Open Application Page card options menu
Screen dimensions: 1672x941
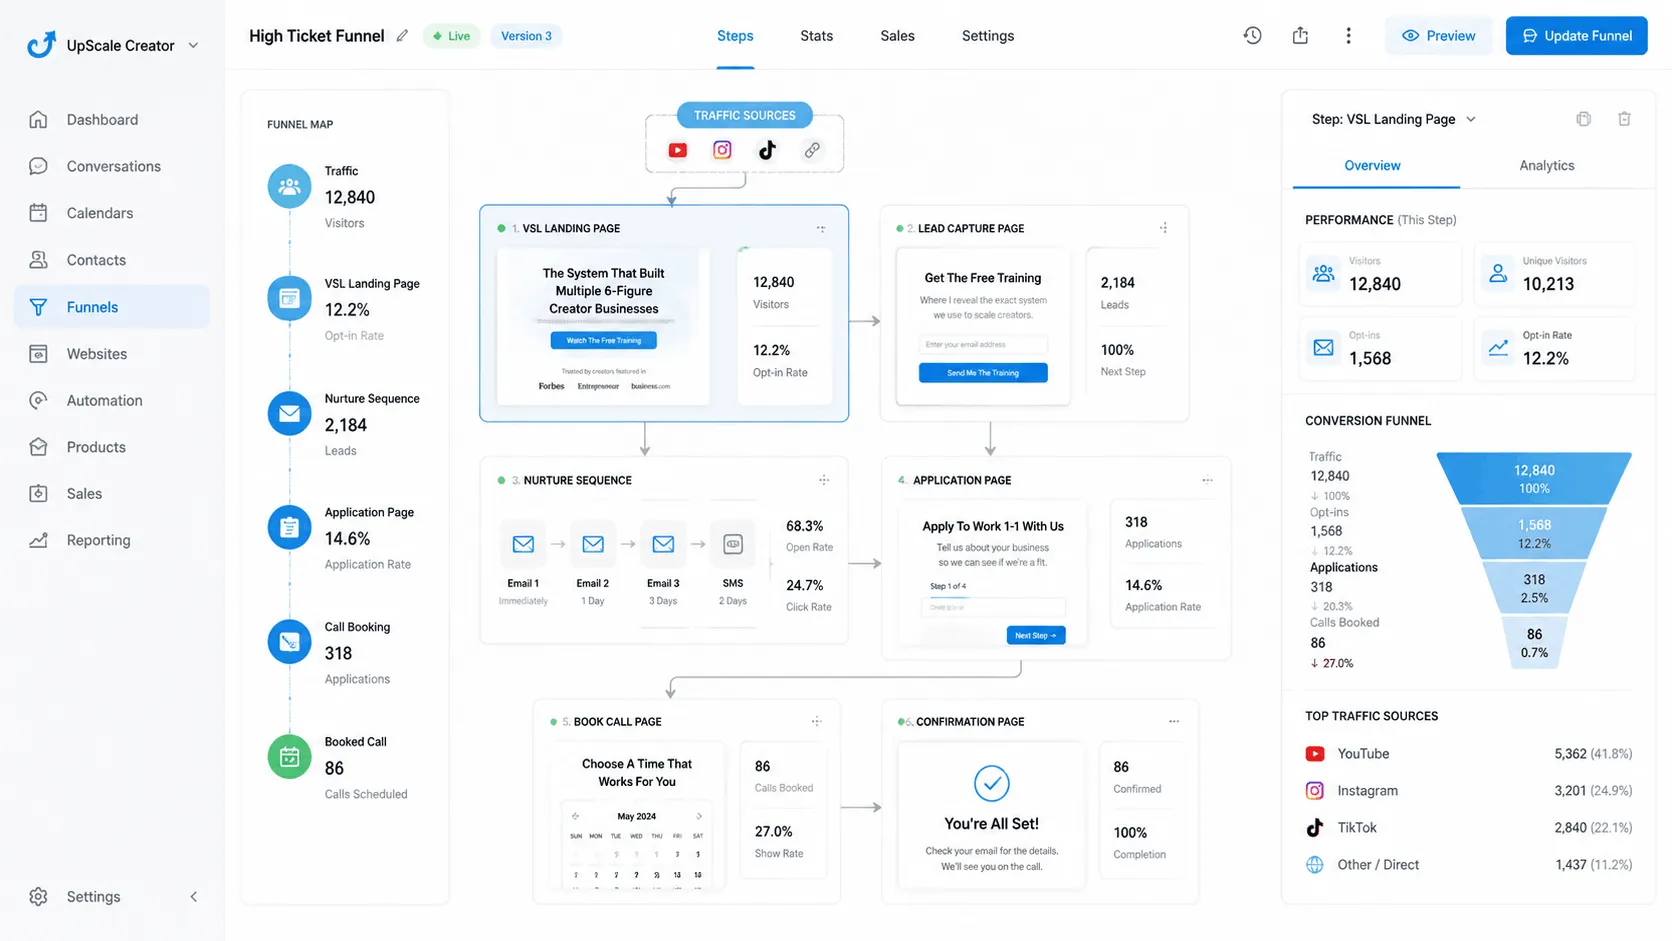coord(1207,480)
